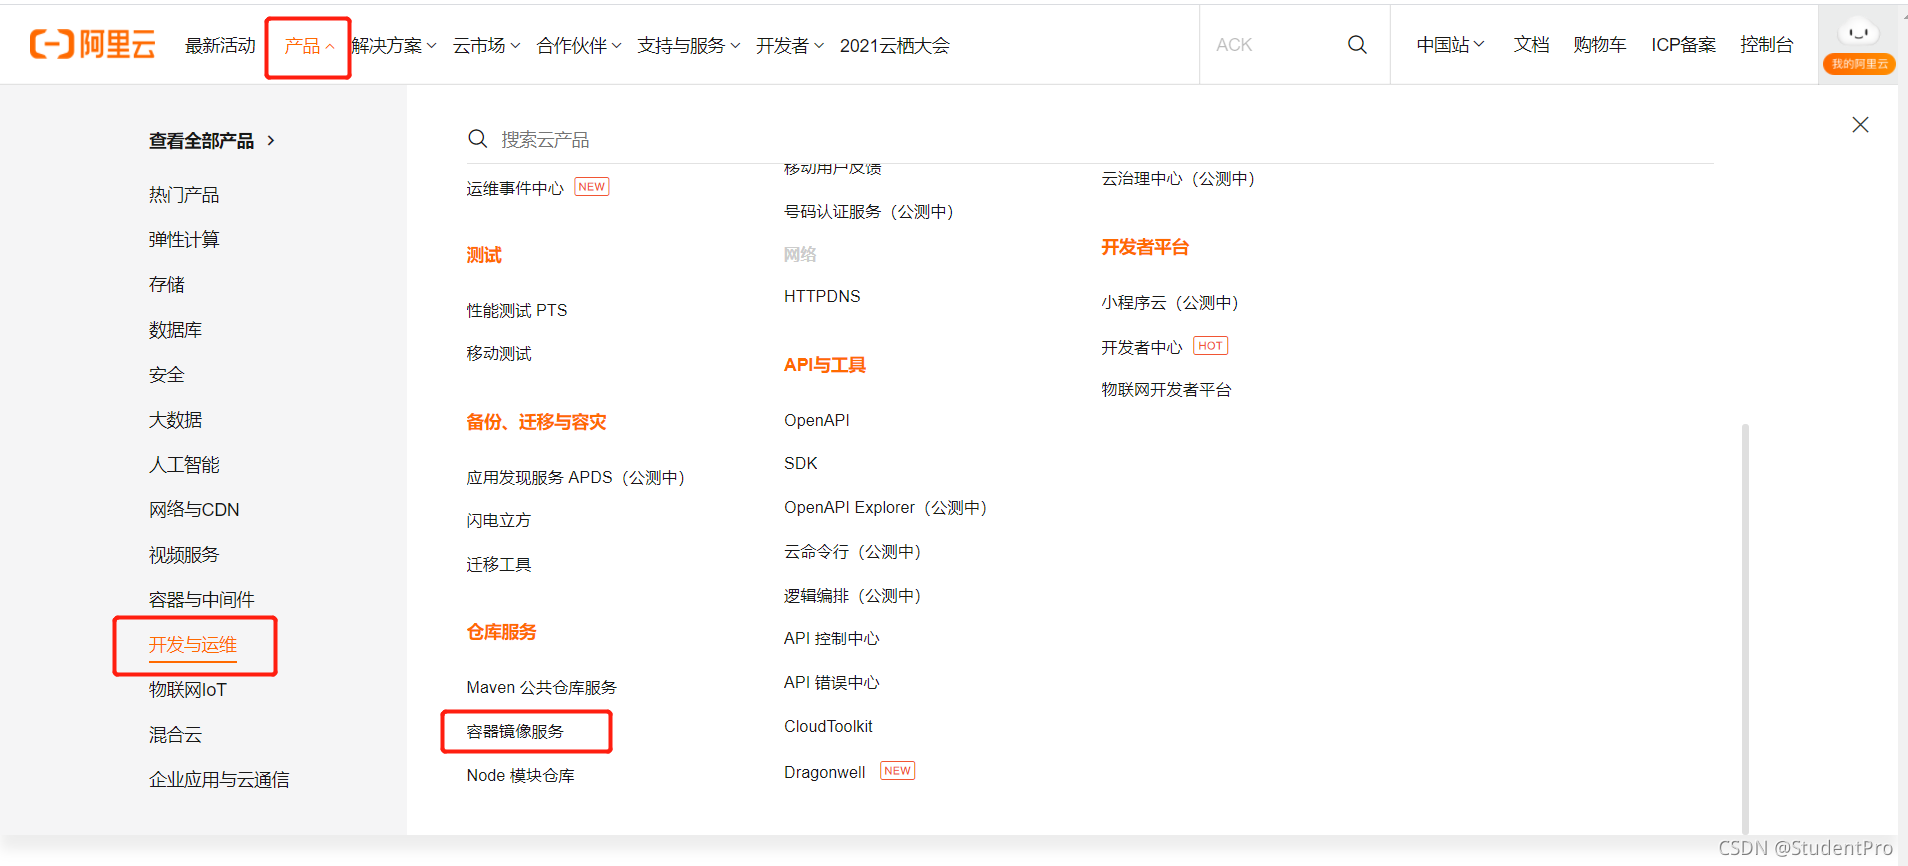This screenshot has height=866, width=1908.
Task: Click the product panel vertical scrollbar
Action: [x=1745, y=628]
